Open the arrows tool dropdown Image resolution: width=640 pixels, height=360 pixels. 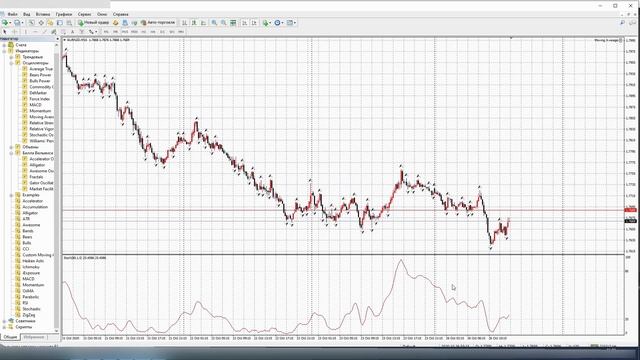[x=96, y=31]
